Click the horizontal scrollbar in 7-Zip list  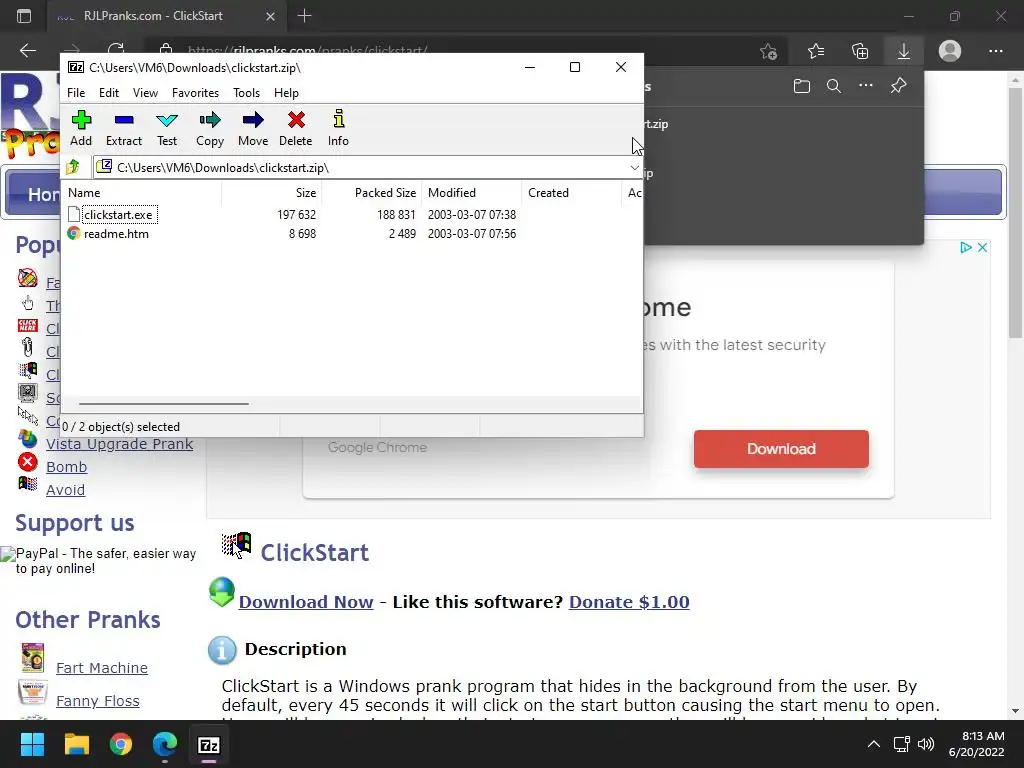click(x=163, y=404)
